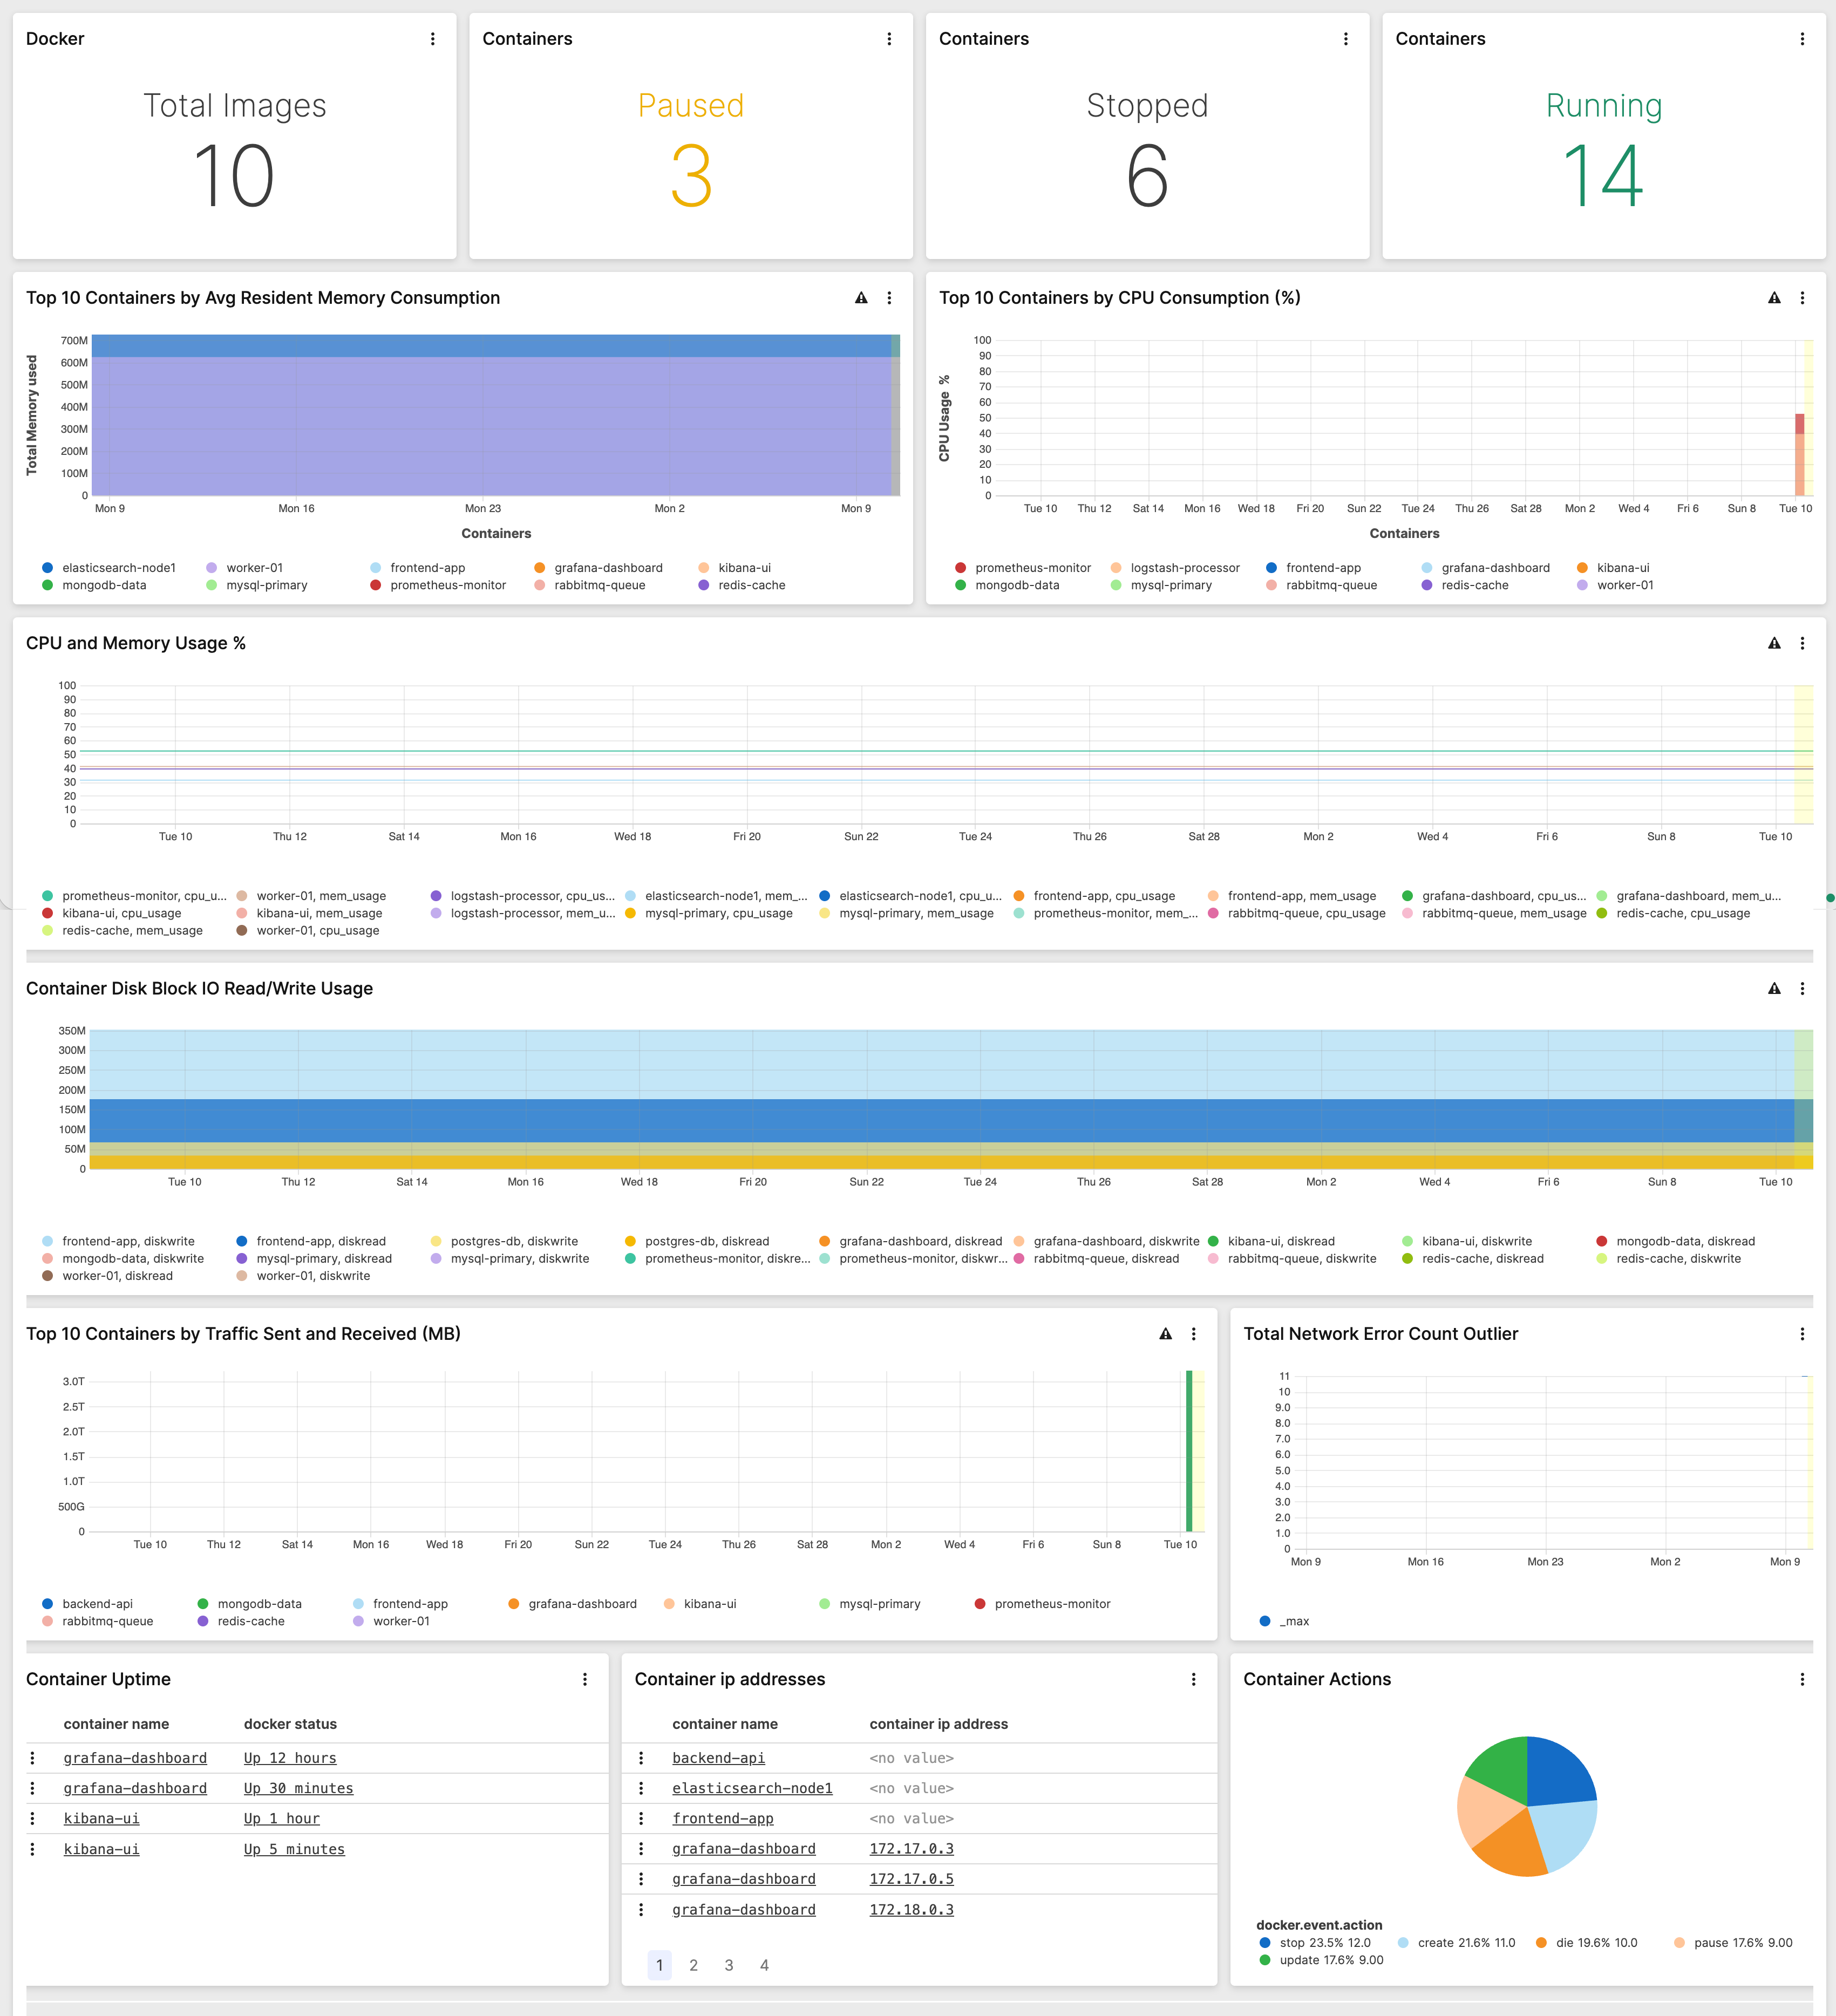
Task: Open the Container ip addresses panel menu
Action: click(x=1193, y=1680)
